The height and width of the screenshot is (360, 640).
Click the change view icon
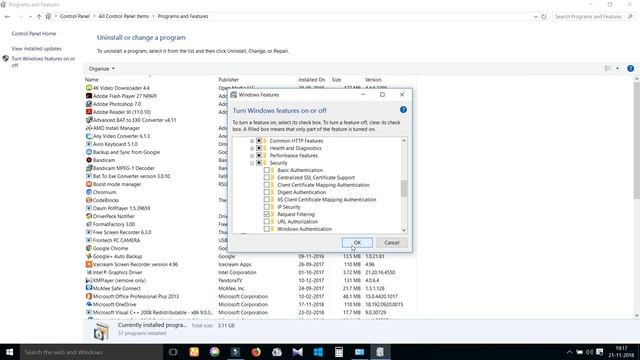pyautogui.click(x=608, y=69)
